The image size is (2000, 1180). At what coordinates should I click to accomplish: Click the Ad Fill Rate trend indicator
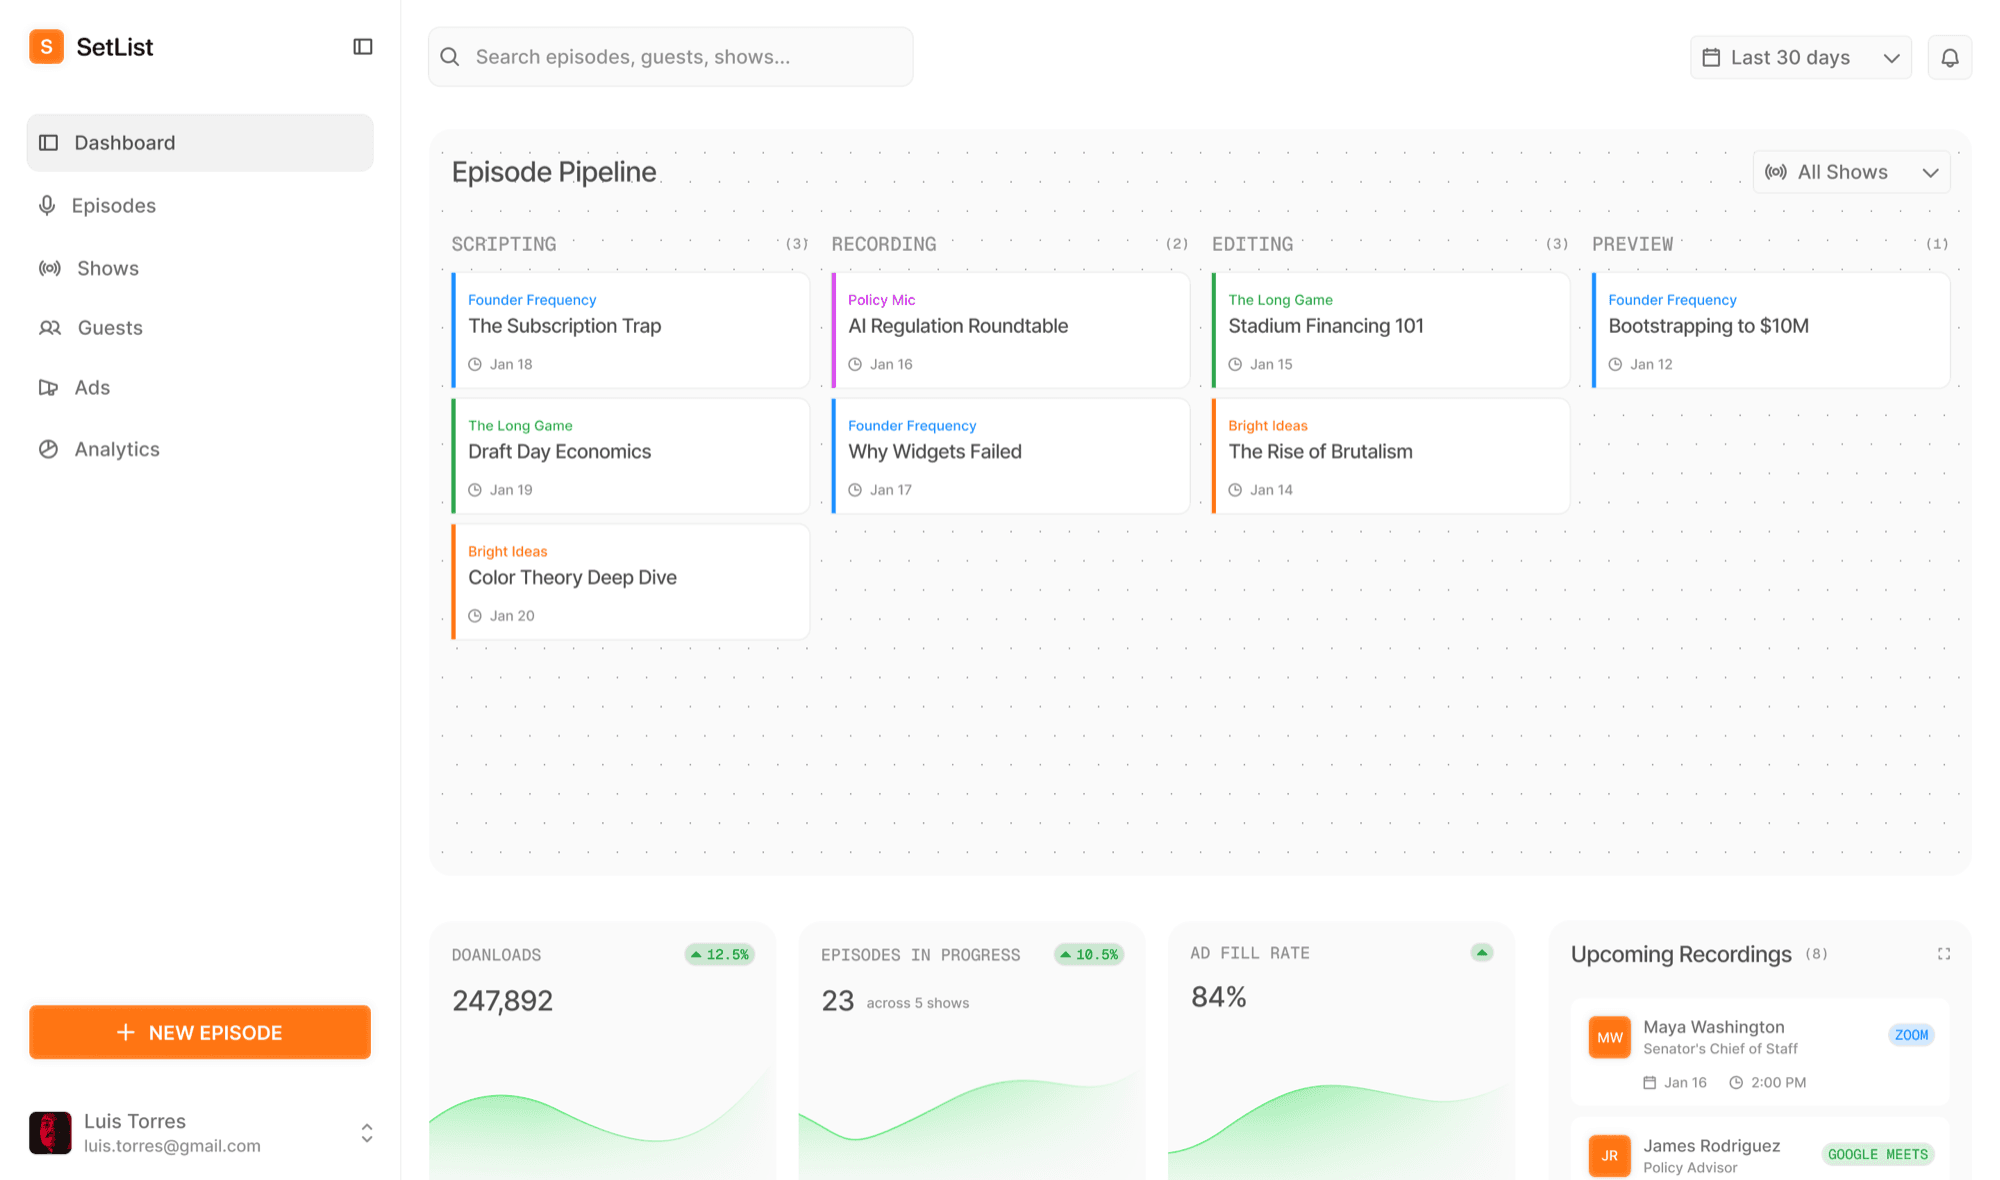pyautogui.click(x=1482, y=952)
